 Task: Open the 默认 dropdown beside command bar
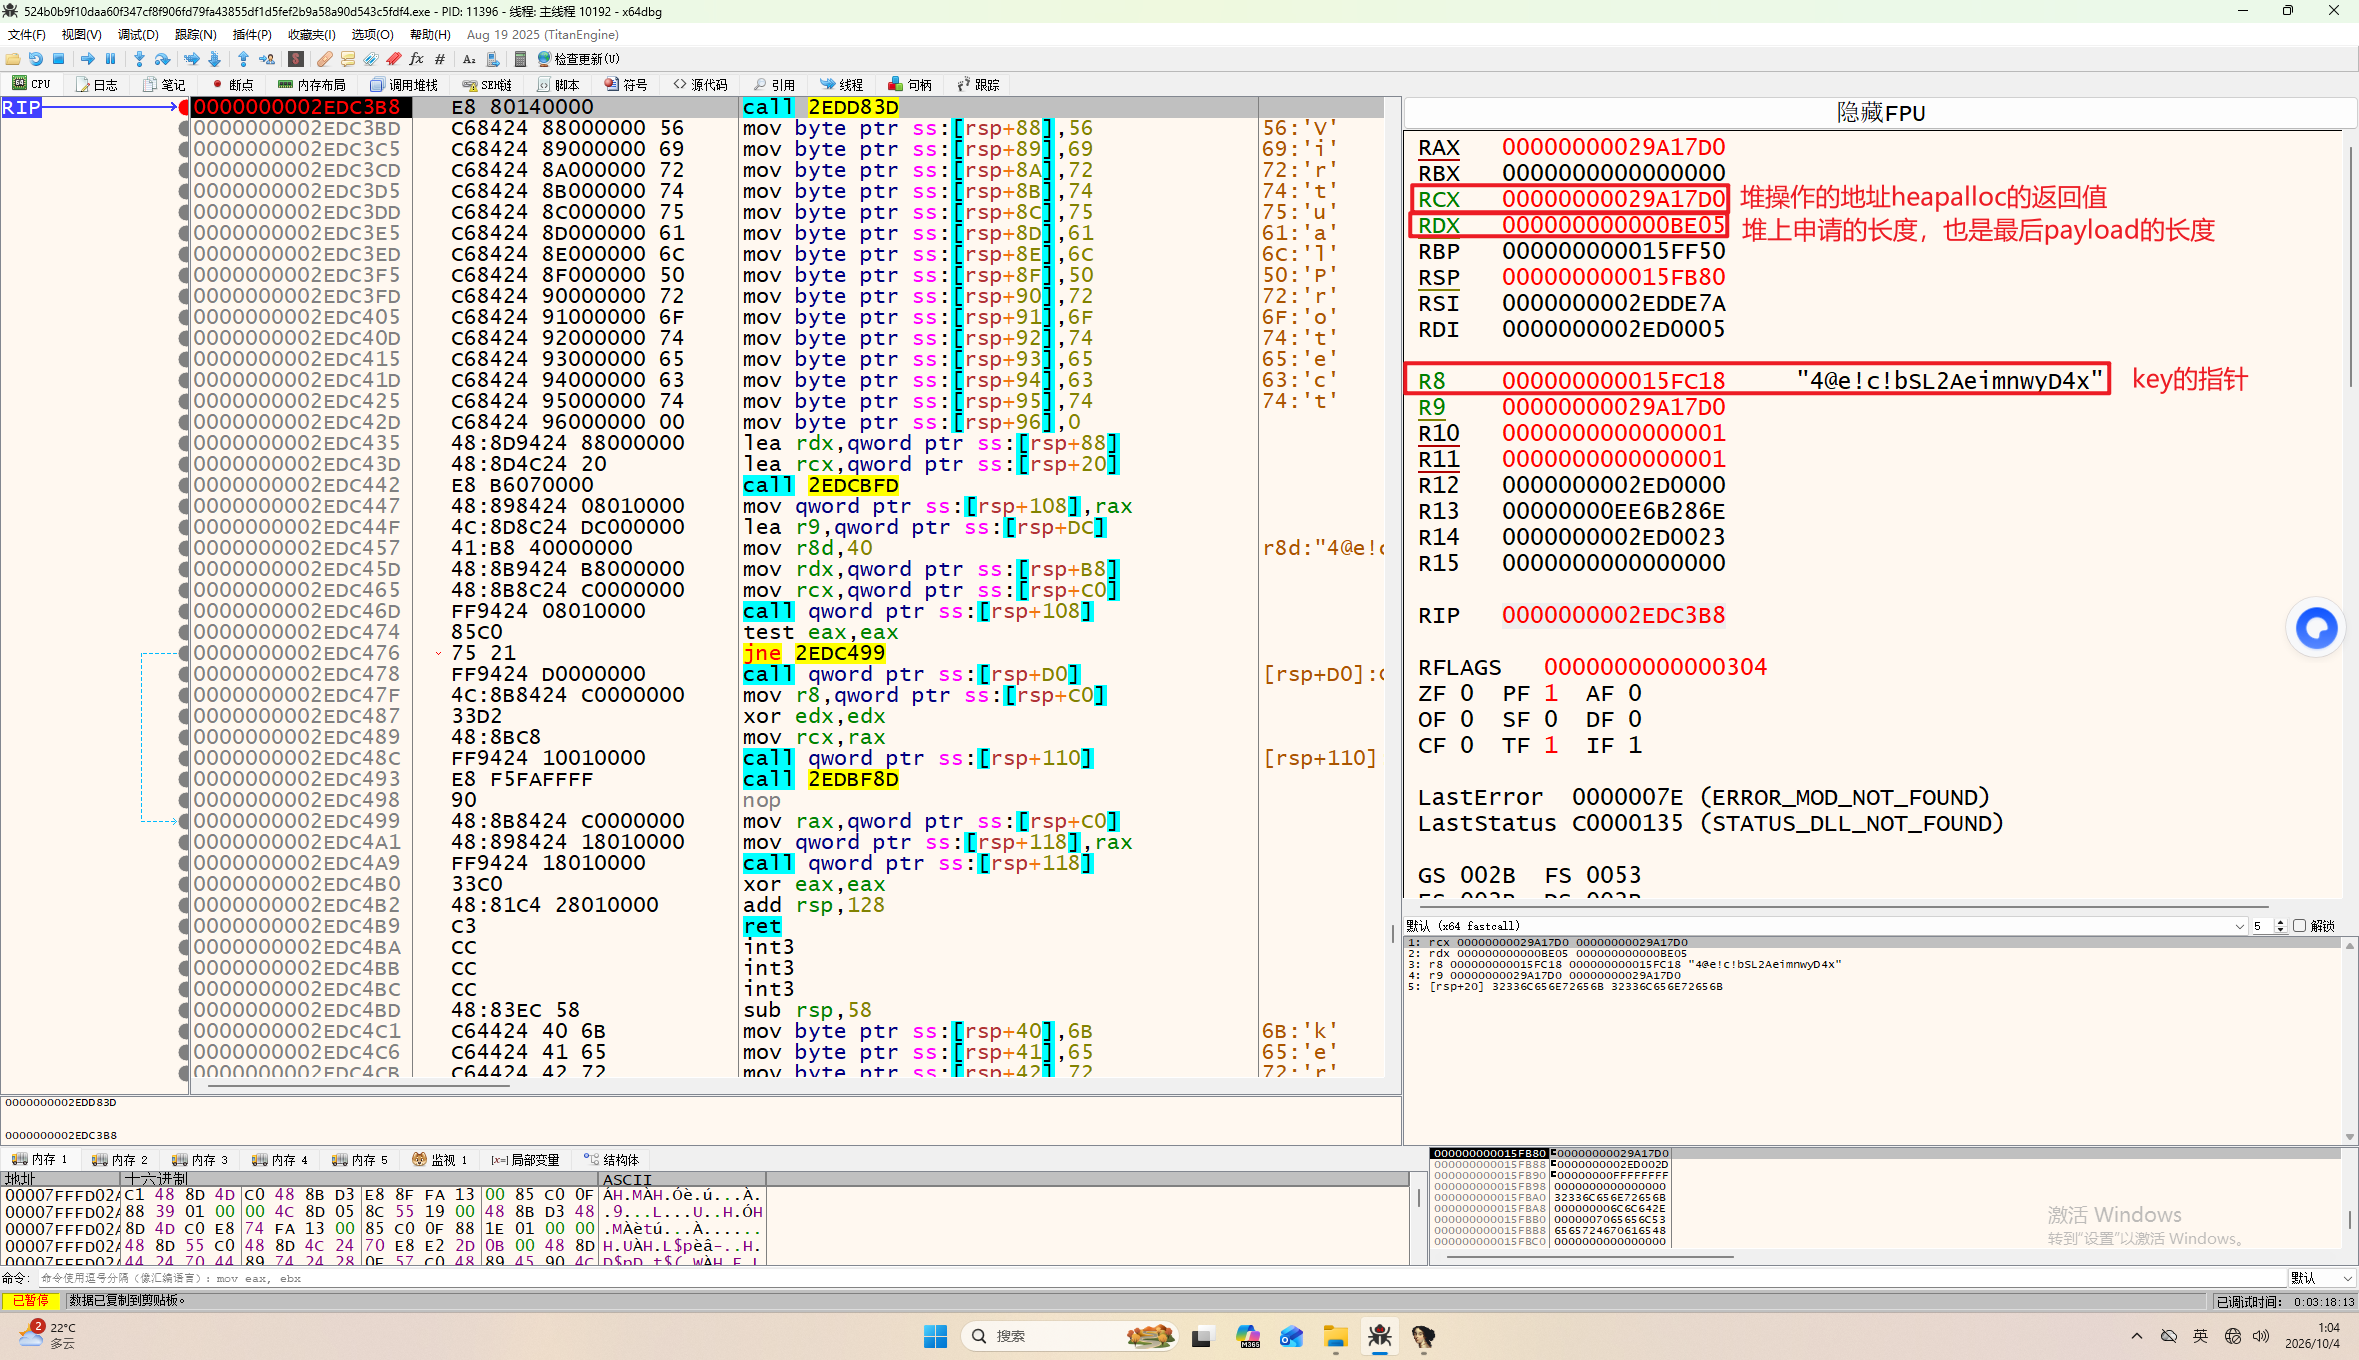[x=2321, y=1278]
